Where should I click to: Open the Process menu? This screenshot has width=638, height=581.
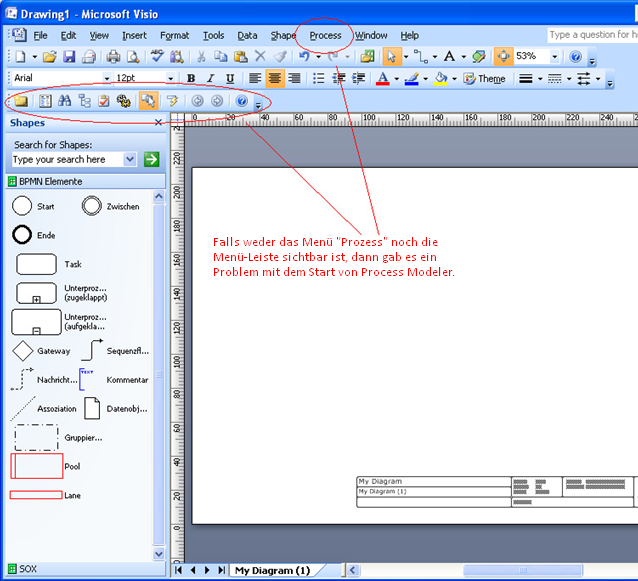coord(325,36)
